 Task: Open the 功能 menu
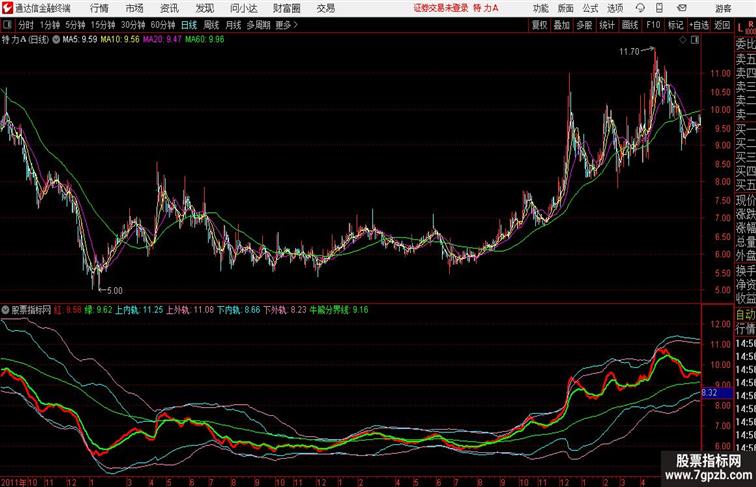click(540, 8)
